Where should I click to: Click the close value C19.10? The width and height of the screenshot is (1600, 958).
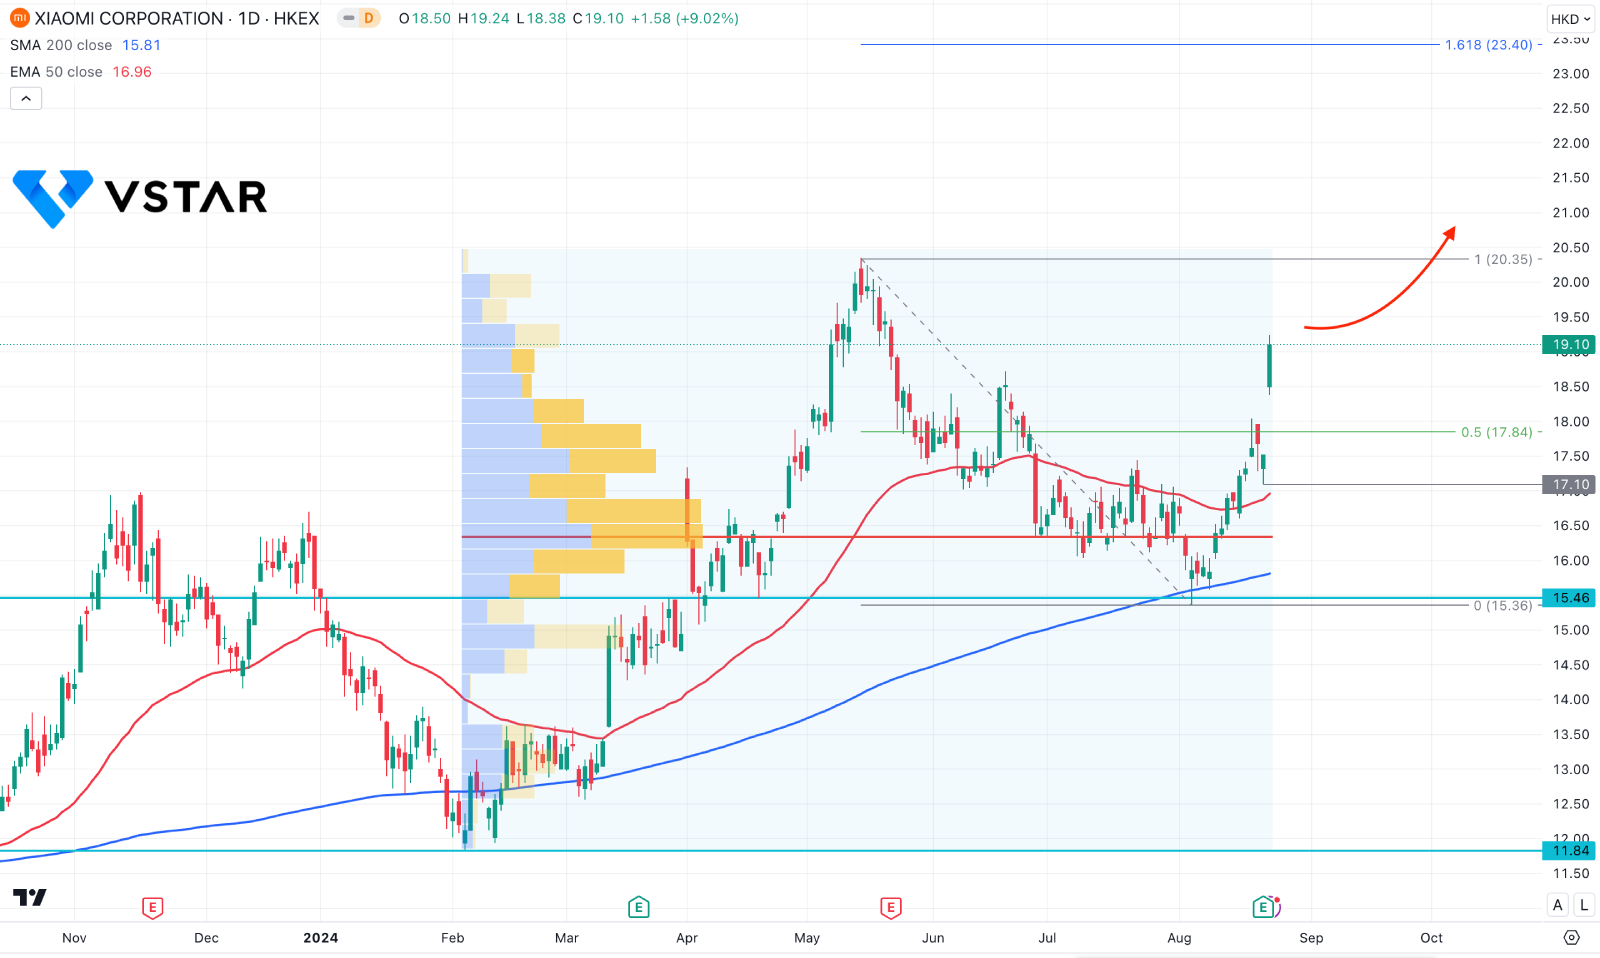click(598, 18)
